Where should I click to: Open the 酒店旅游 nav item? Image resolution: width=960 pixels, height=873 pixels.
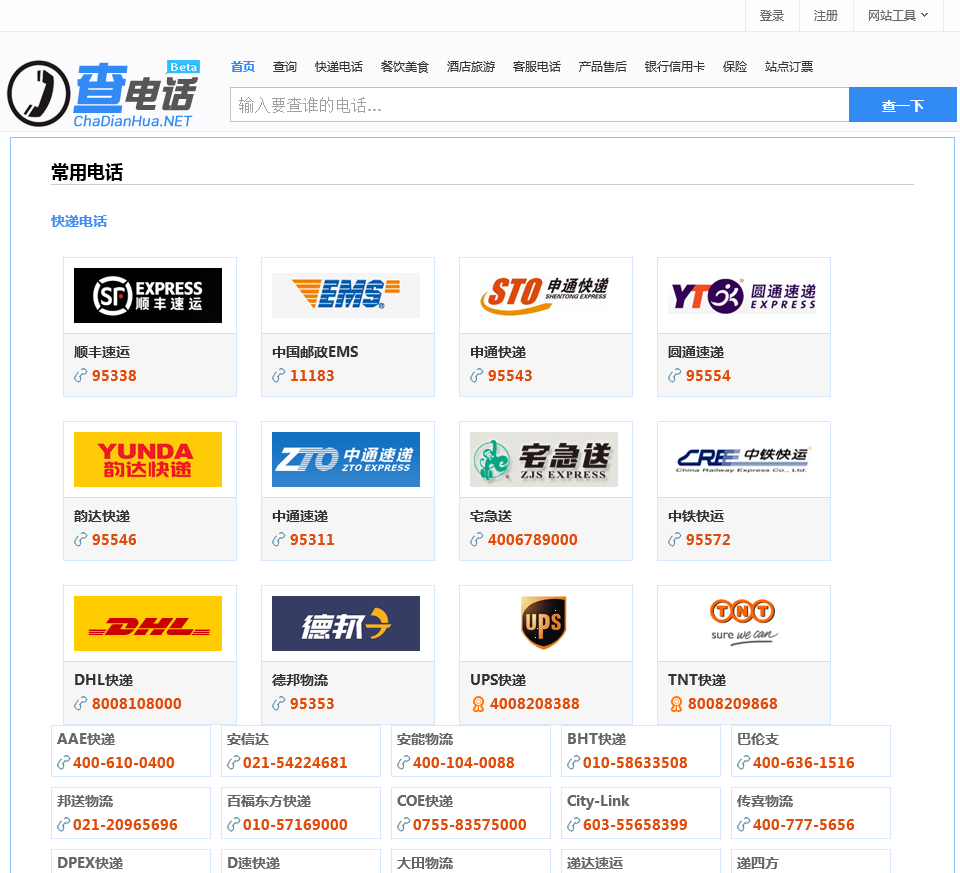pos(471,66)
